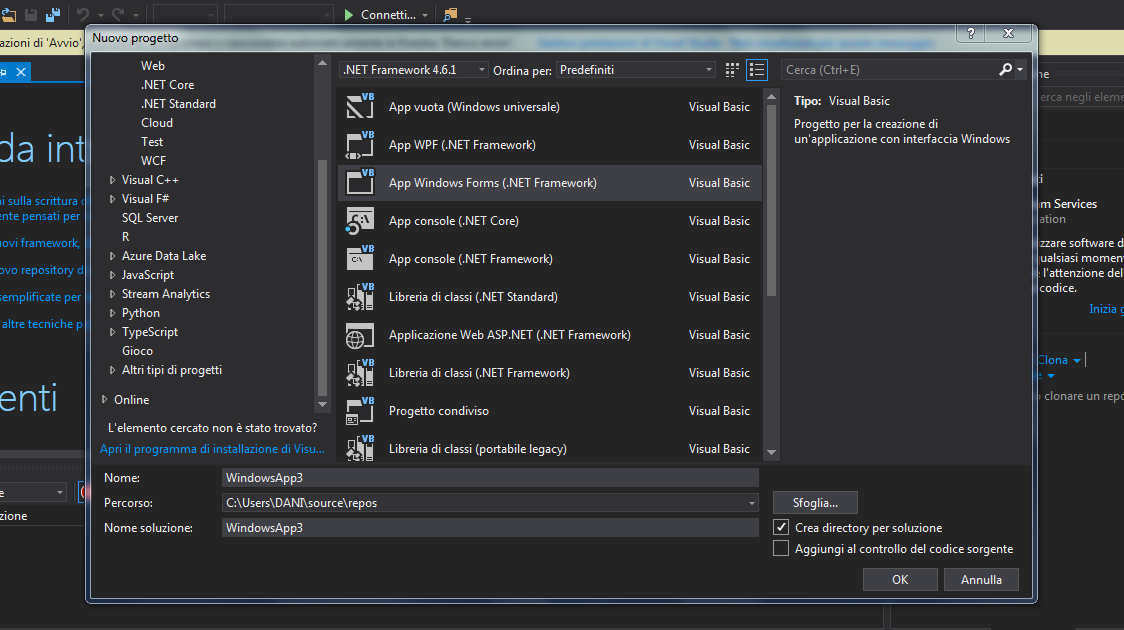Image resolution: width=1124 pixels, height=630 pixels.
Task: Select the .NET Standard category
Action: click(x=178, y=103)
